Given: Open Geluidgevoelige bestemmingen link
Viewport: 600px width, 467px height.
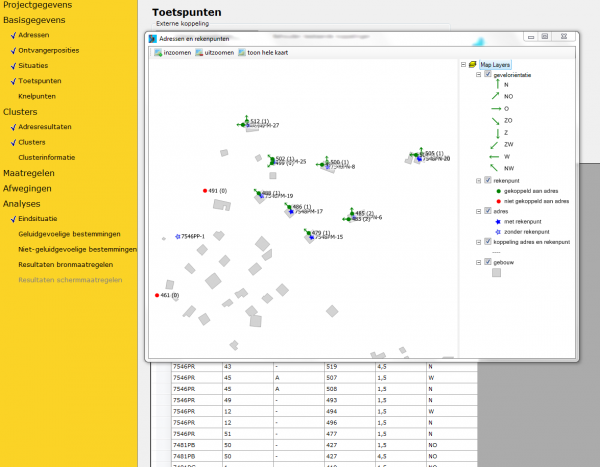Looking at the screenshot, I should coord(69,234).
